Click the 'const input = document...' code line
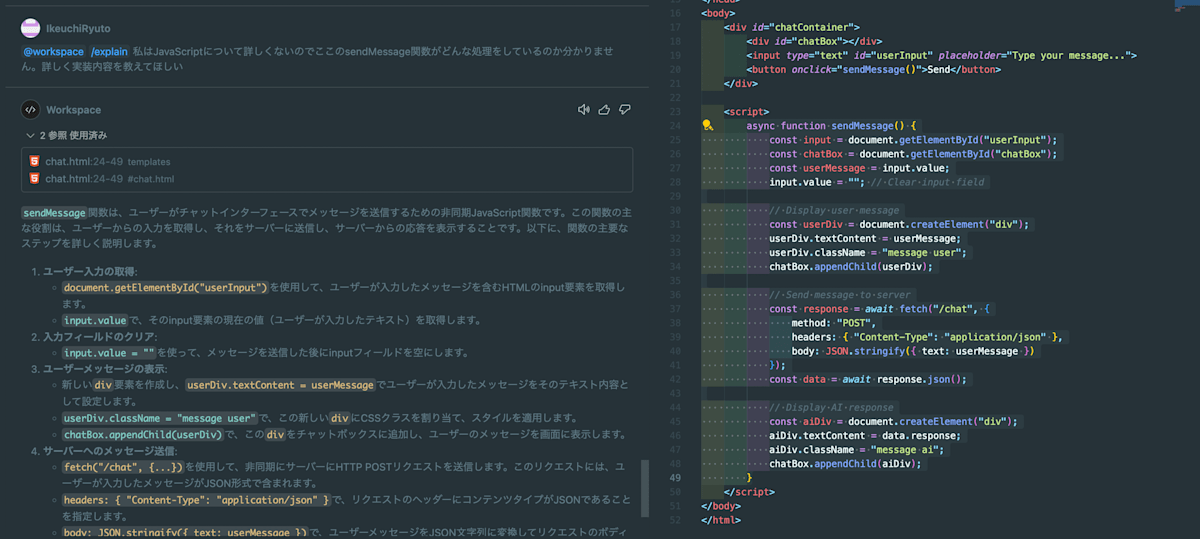The width and height of the screenshot is (1200, 539). tap(913, 140)
